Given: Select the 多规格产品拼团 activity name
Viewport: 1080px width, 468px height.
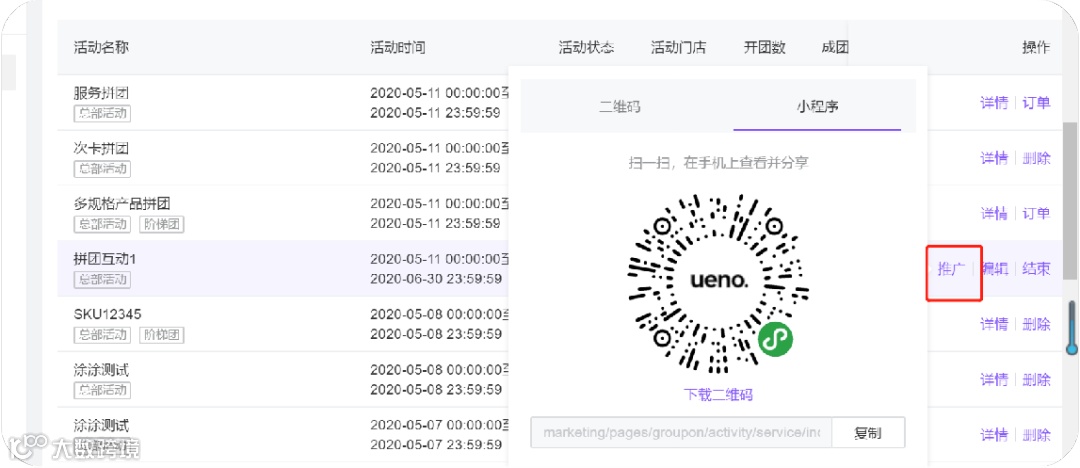Looking at the screenshot, I should point(122,203).
